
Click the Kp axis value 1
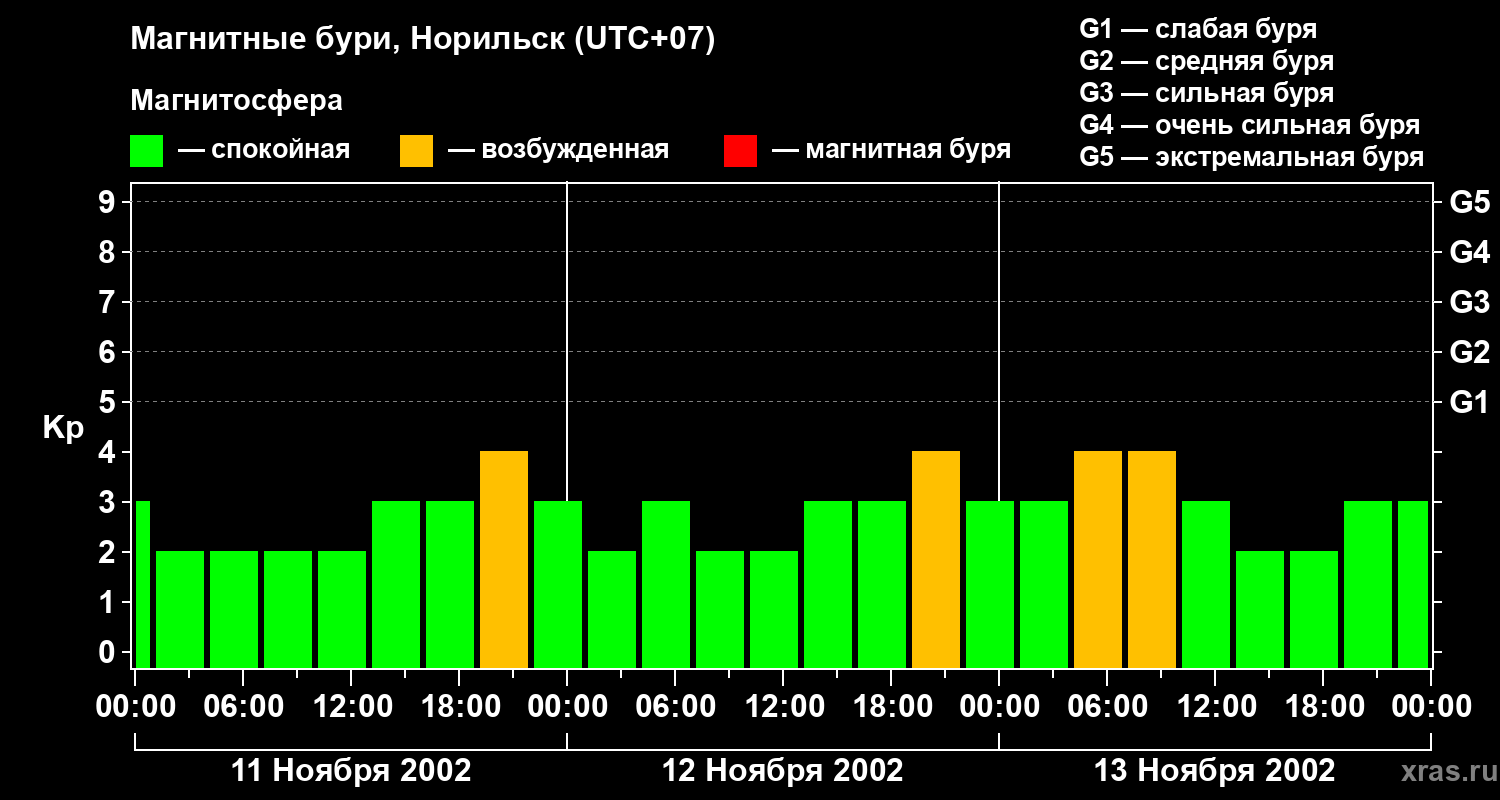(x=109, y=603)
